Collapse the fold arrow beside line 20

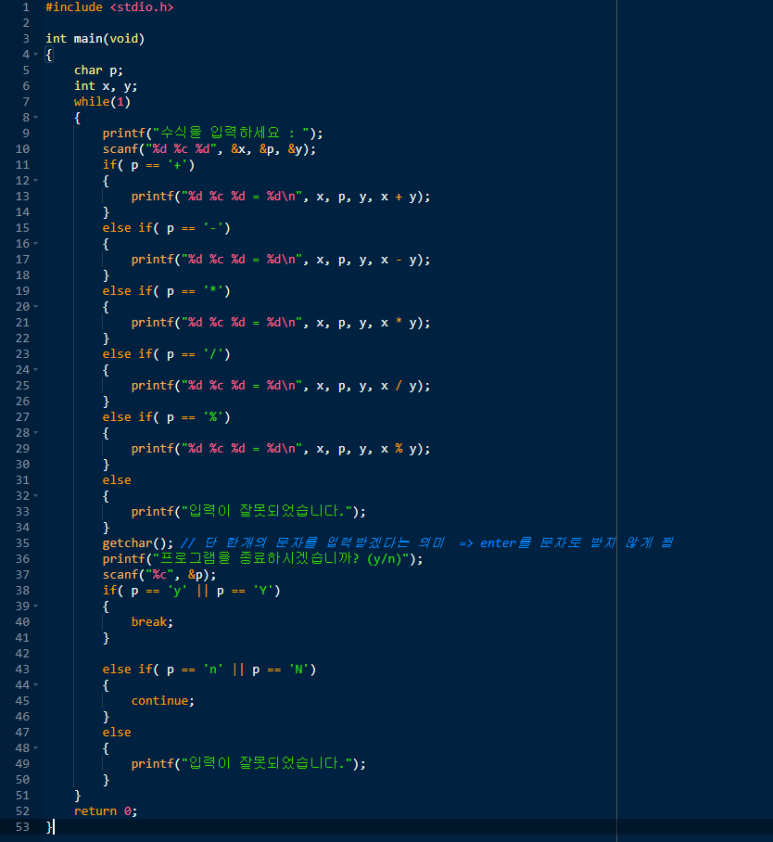point(35,307)
